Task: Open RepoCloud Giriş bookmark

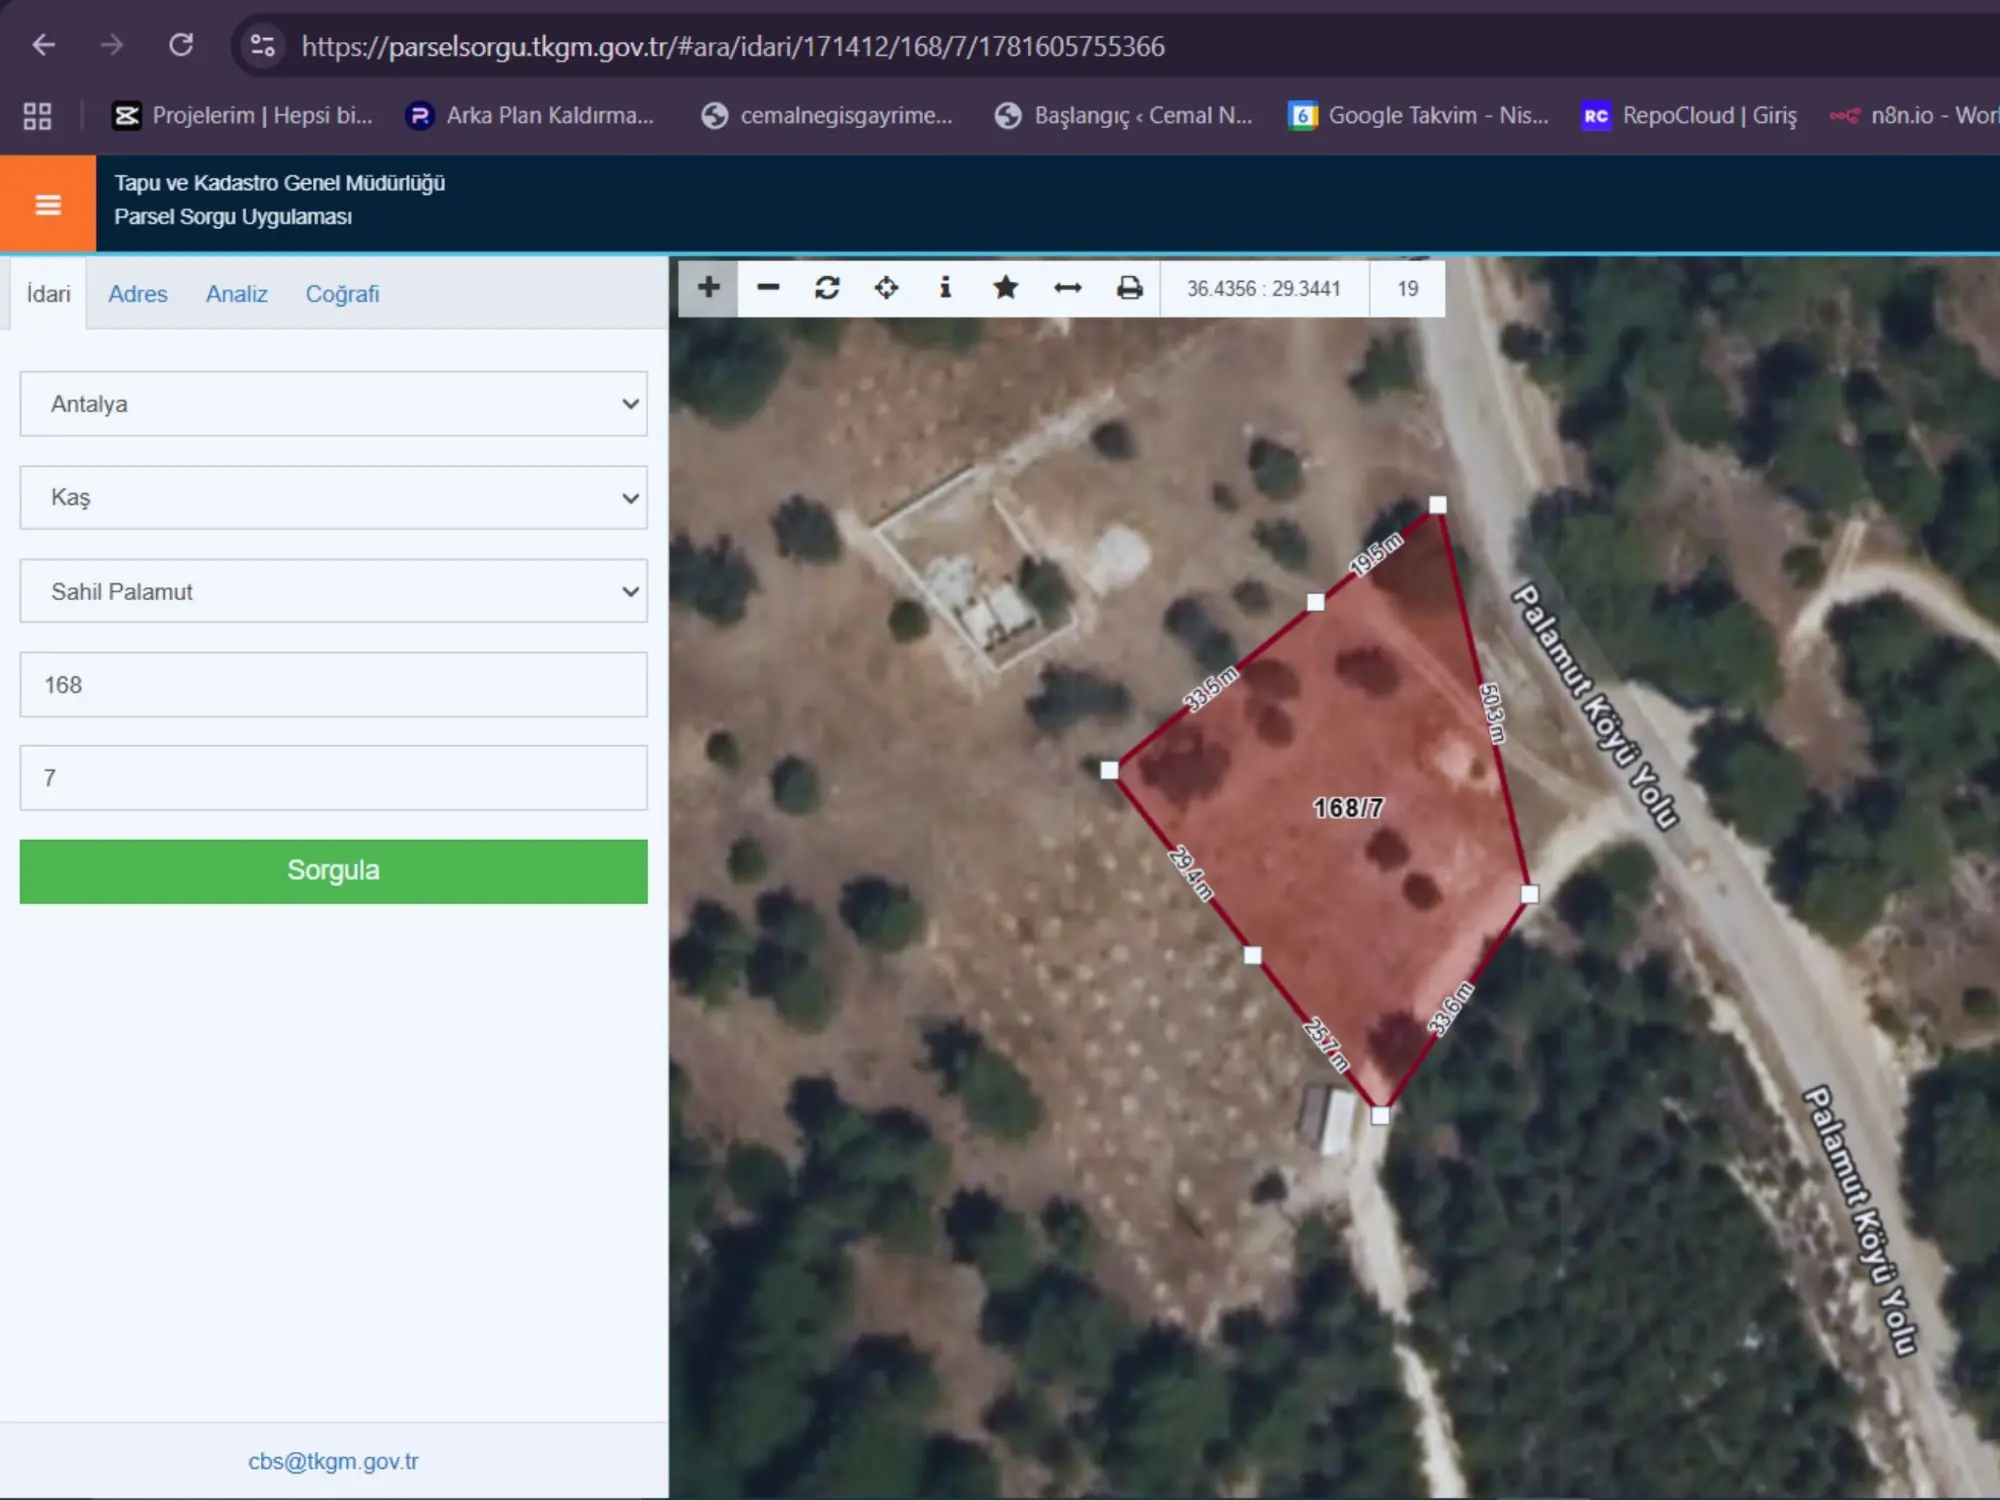Action: click(1690, 116)
